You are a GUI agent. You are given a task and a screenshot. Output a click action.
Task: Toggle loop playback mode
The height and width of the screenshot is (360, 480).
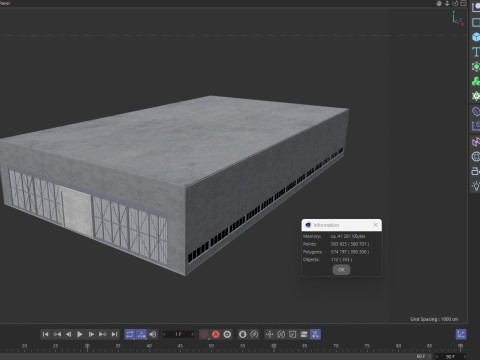(x=130, y=334)
